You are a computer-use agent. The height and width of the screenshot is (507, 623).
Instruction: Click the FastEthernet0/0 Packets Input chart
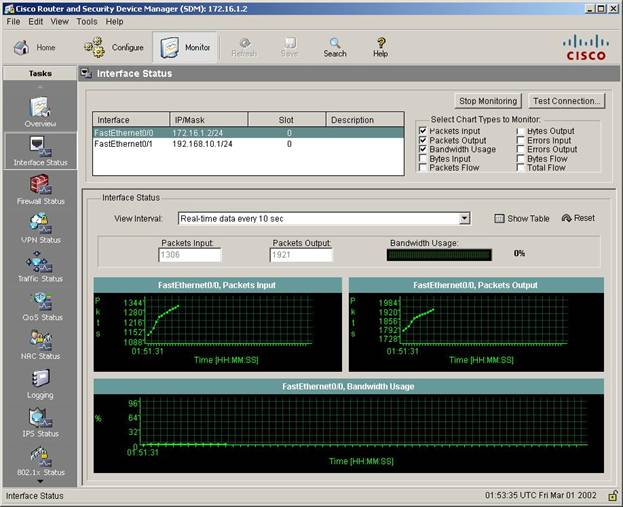[x=218, y=325]
